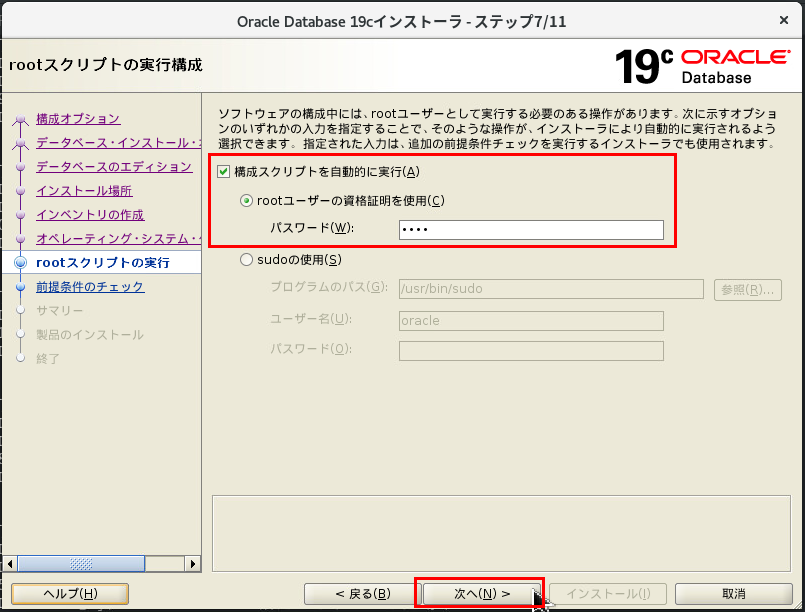Click the パスワード(W): label
805x612 pixels.
(x=312, y=227)
